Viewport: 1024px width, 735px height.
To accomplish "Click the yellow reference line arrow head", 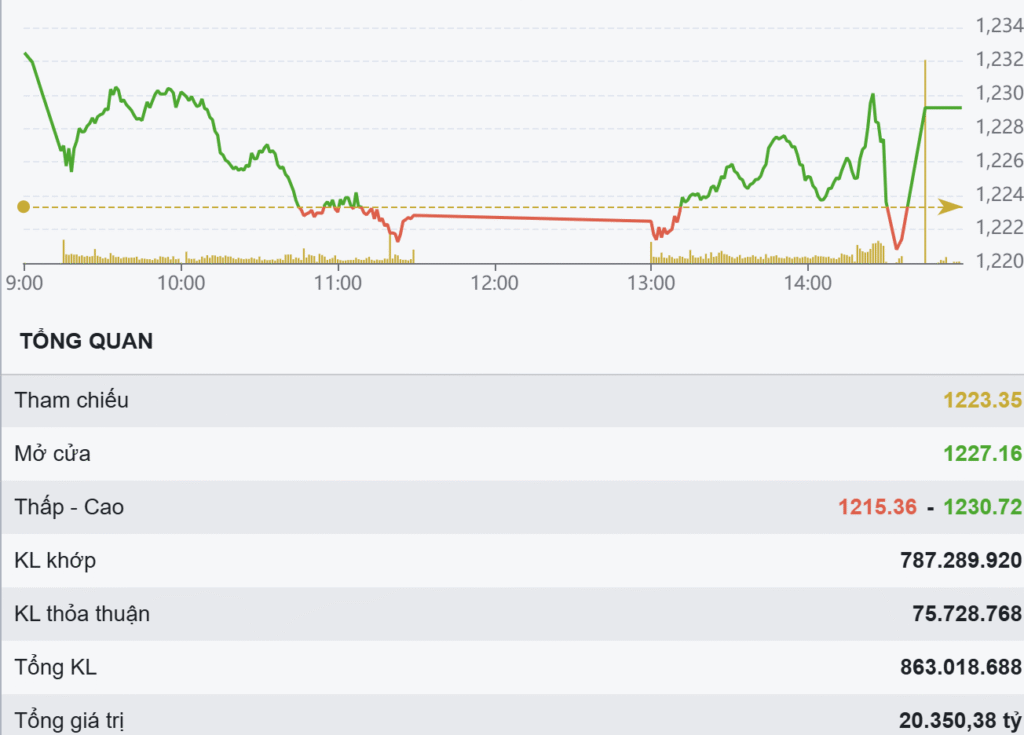I will click(953, 207).
